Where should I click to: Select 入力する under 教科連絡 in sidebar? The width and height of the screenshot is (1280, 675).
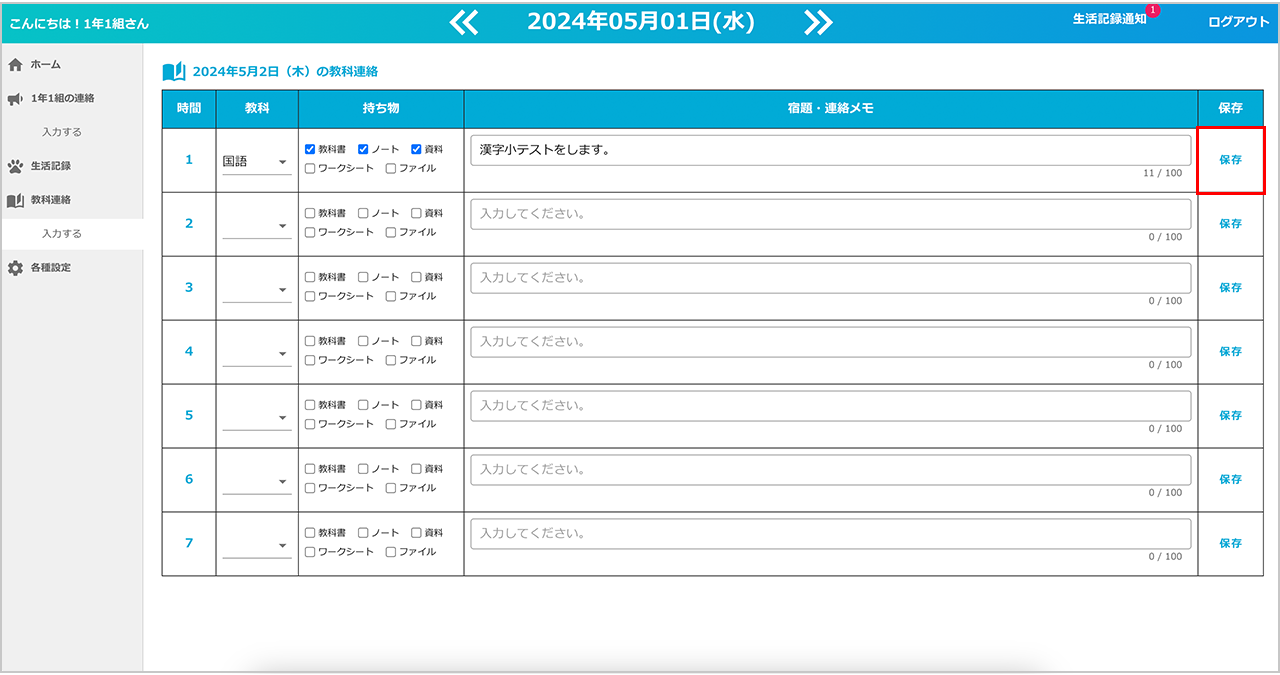click(62, 234)
